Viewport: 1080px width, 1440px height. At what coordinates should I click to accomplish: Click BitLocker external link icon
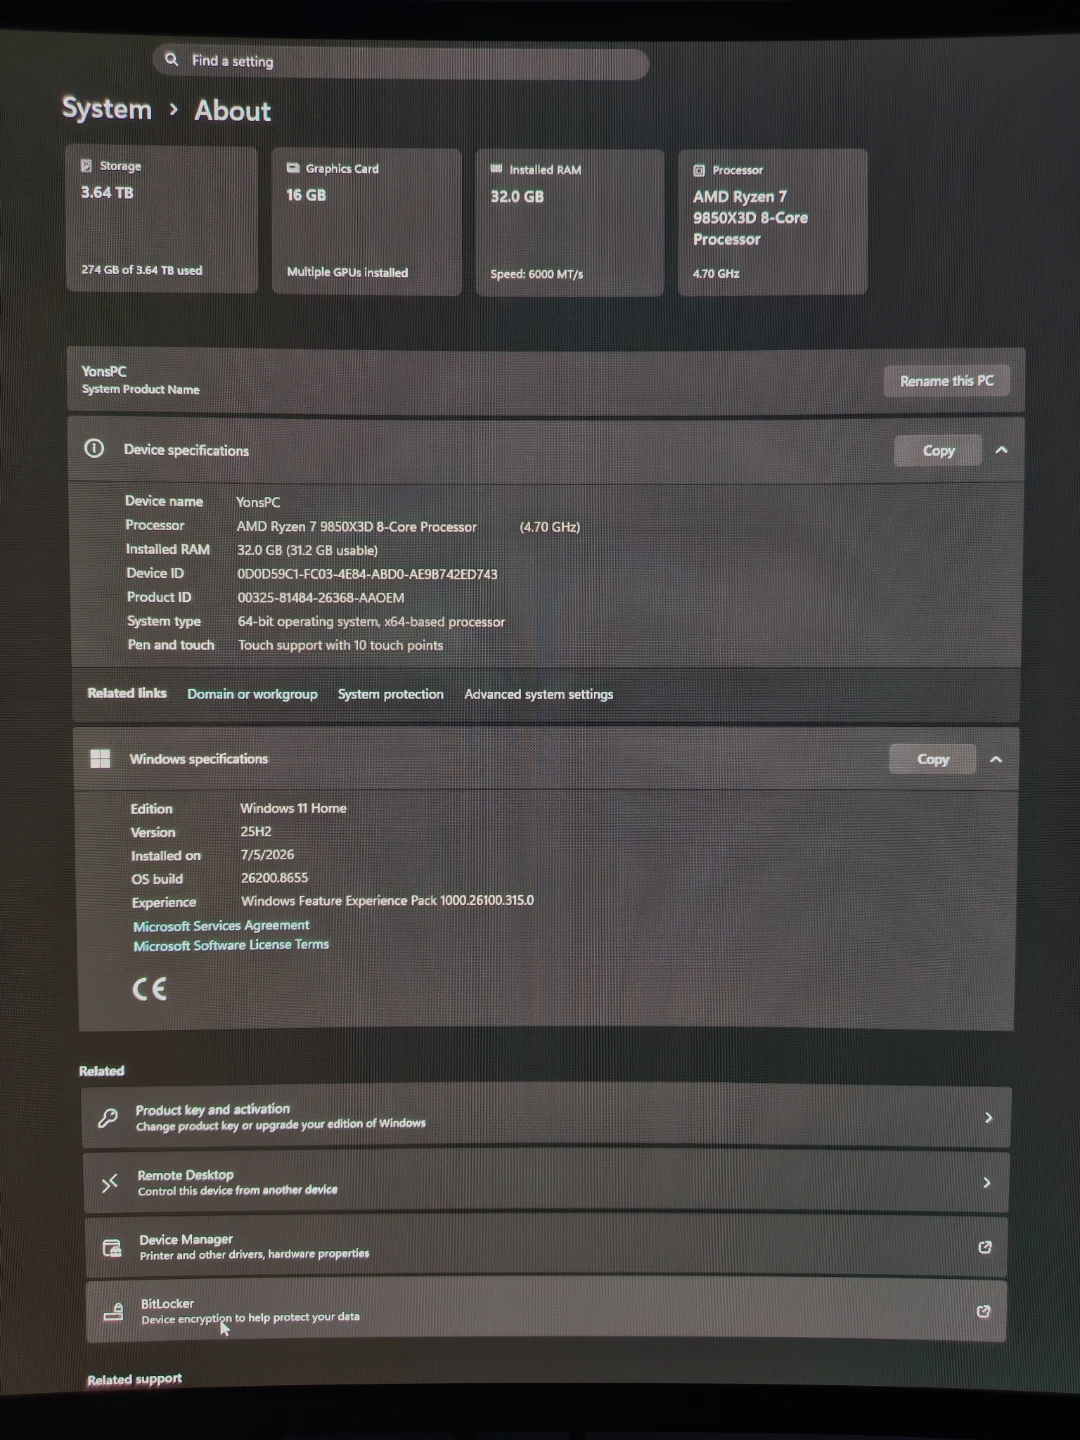[983, 1311]
